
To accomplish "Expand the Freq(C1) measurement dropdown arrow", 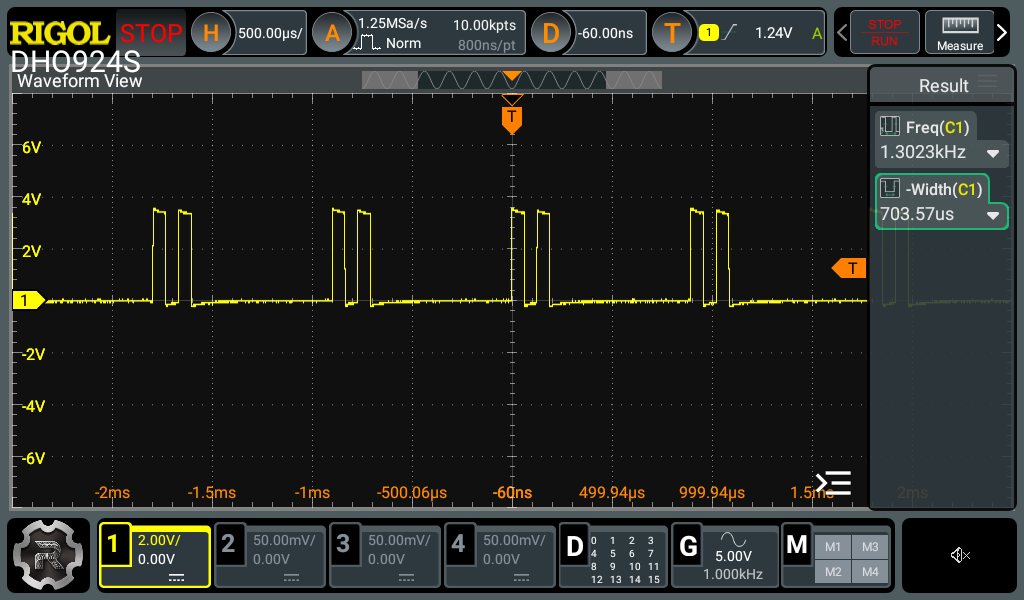I will pyautogui.click(x=993, y=153).
